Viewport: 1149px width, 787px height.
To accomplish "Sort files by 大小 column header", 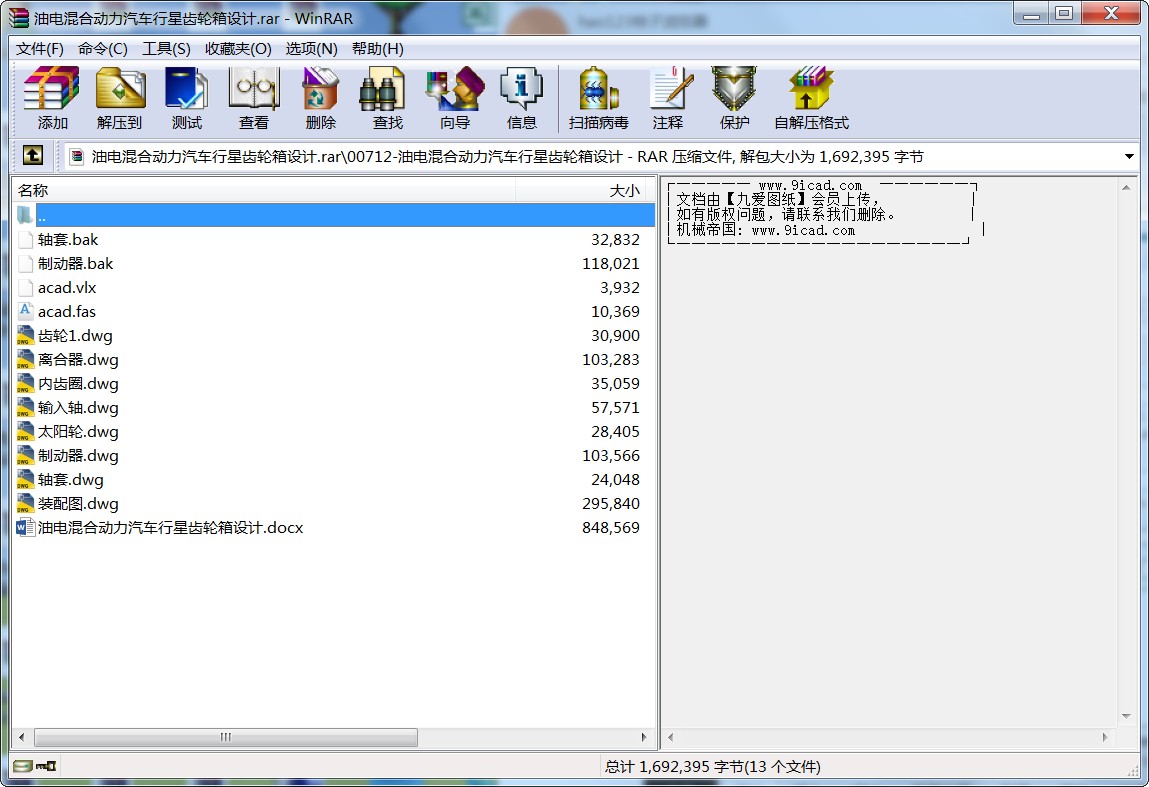I will click(x=583, y=191).
